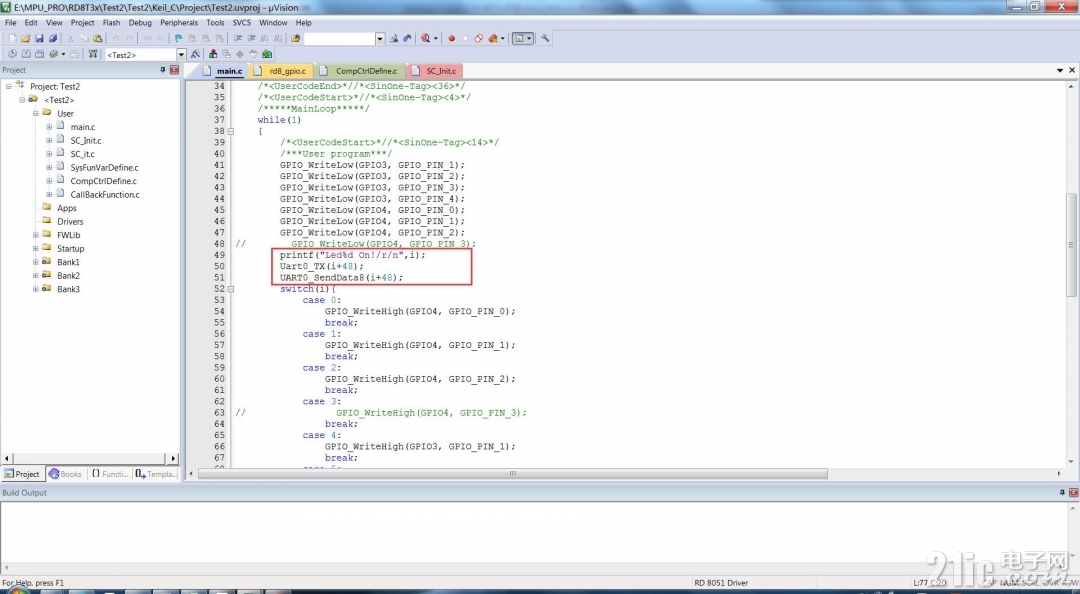Open the Flash menu
The height and width of the screenshot is (594, 1080).
tap(111, 23)
